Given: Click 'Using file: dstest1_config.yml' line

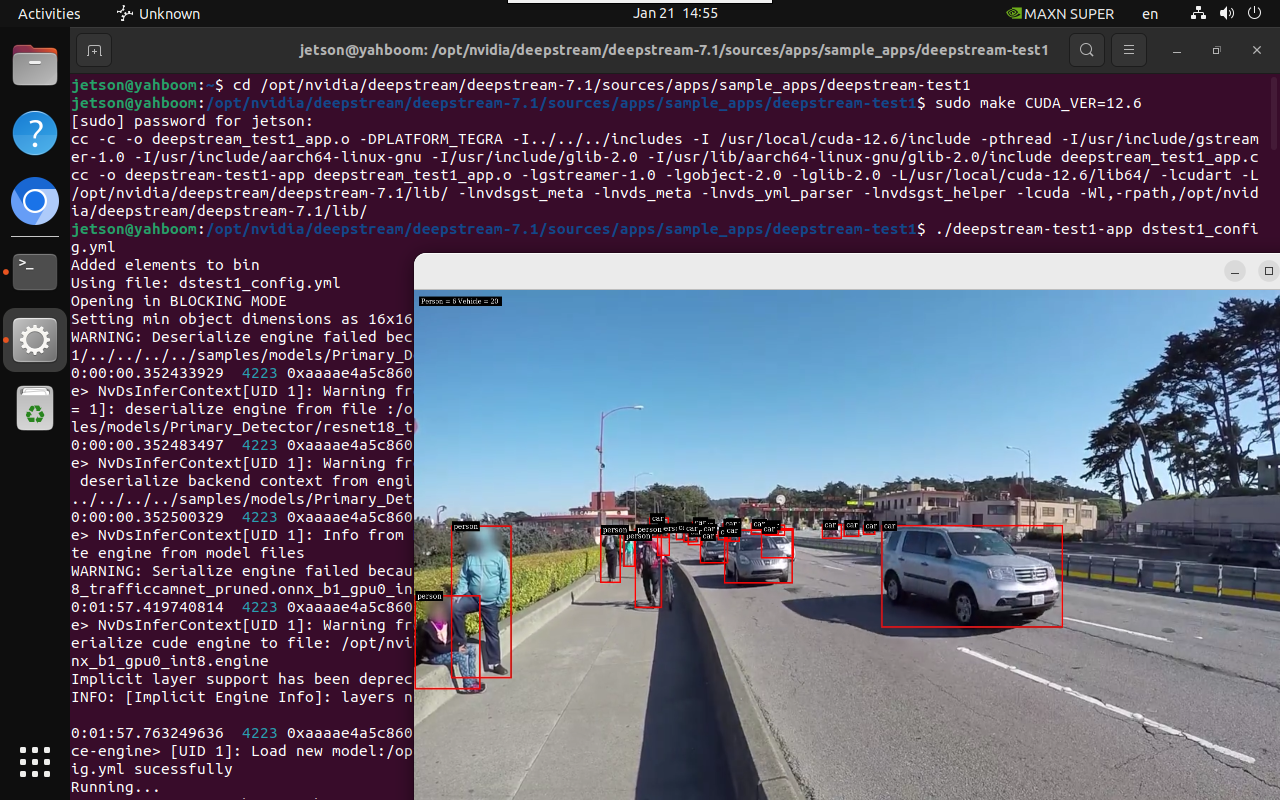Looking at the screenshot, I should pyautogui.click(x=205, y=283).
